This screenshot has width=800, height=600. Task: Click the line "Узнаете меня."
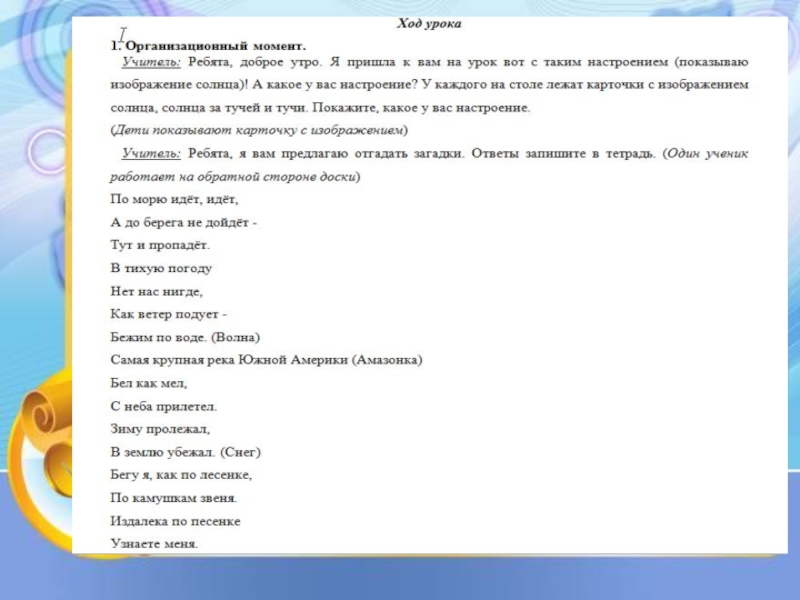[x=154, y=544]
